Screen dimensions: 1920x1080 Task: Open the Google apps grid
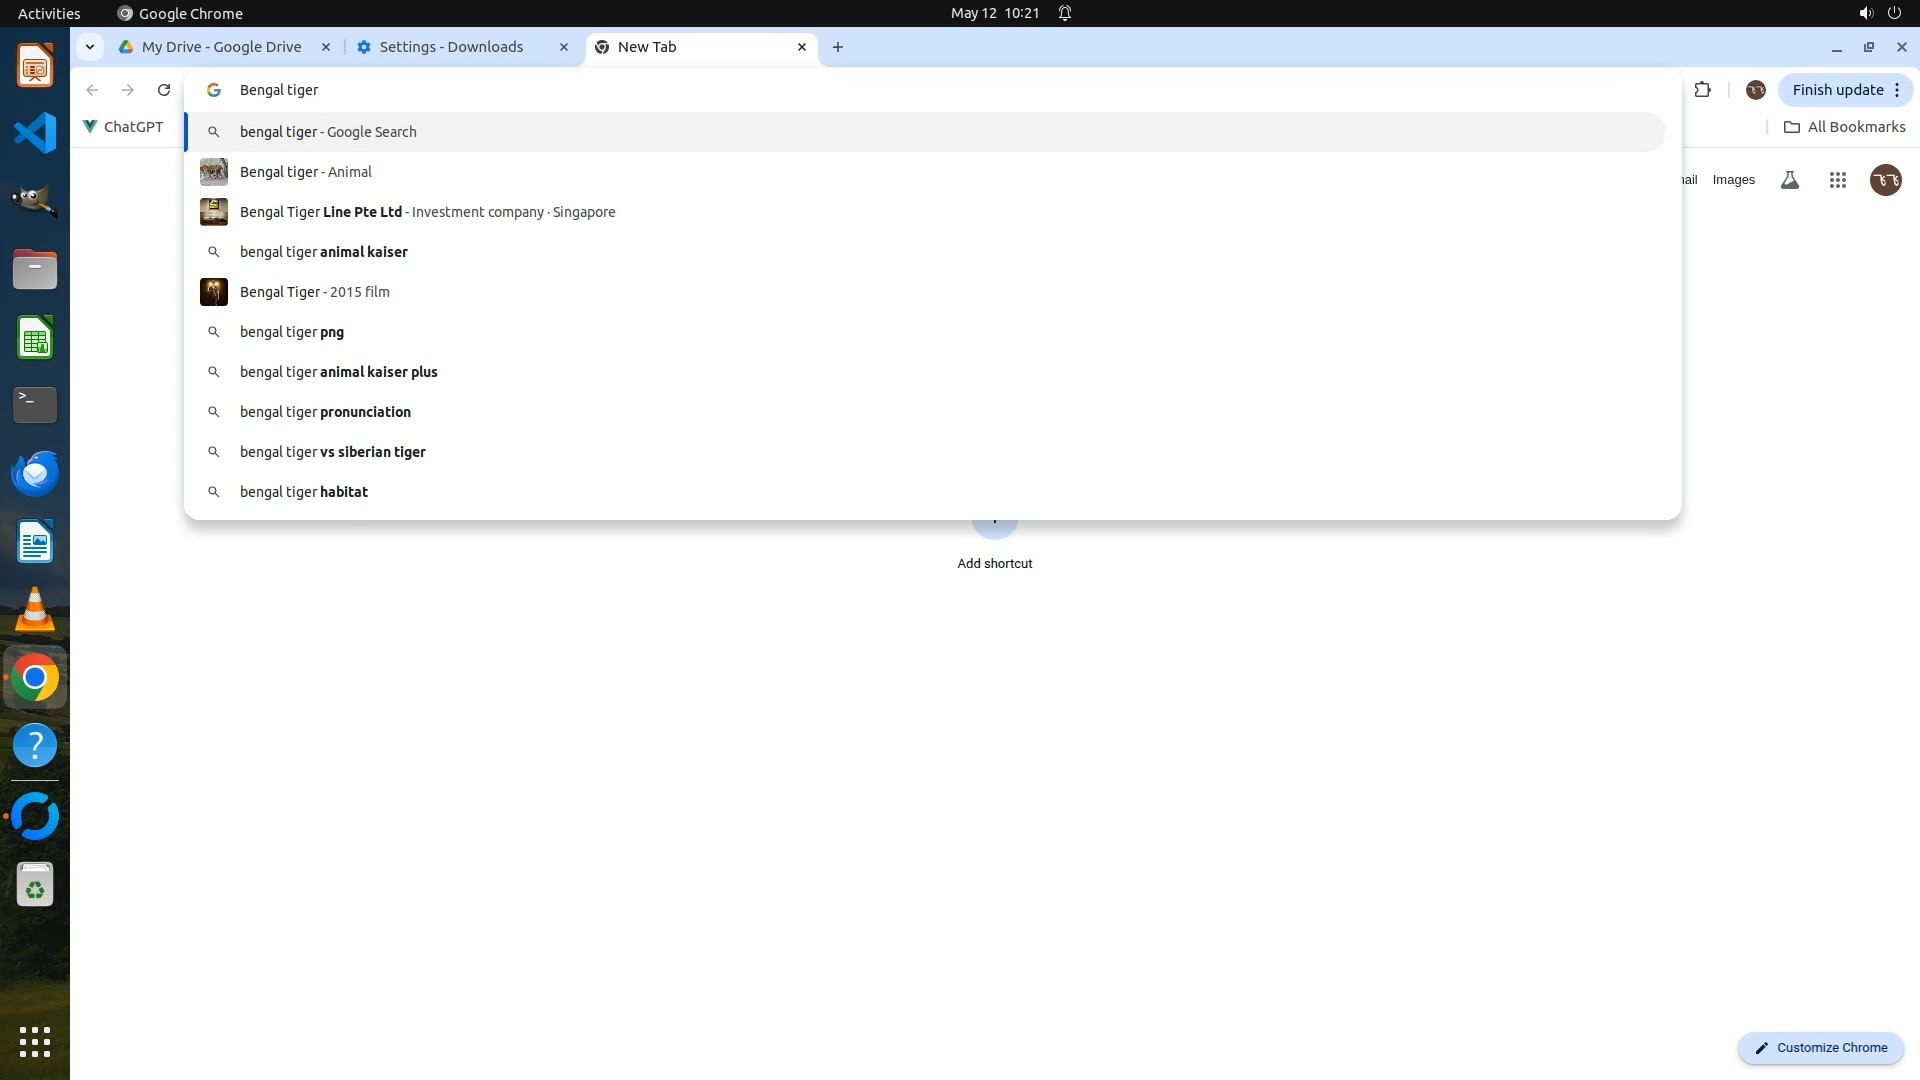1837,180
